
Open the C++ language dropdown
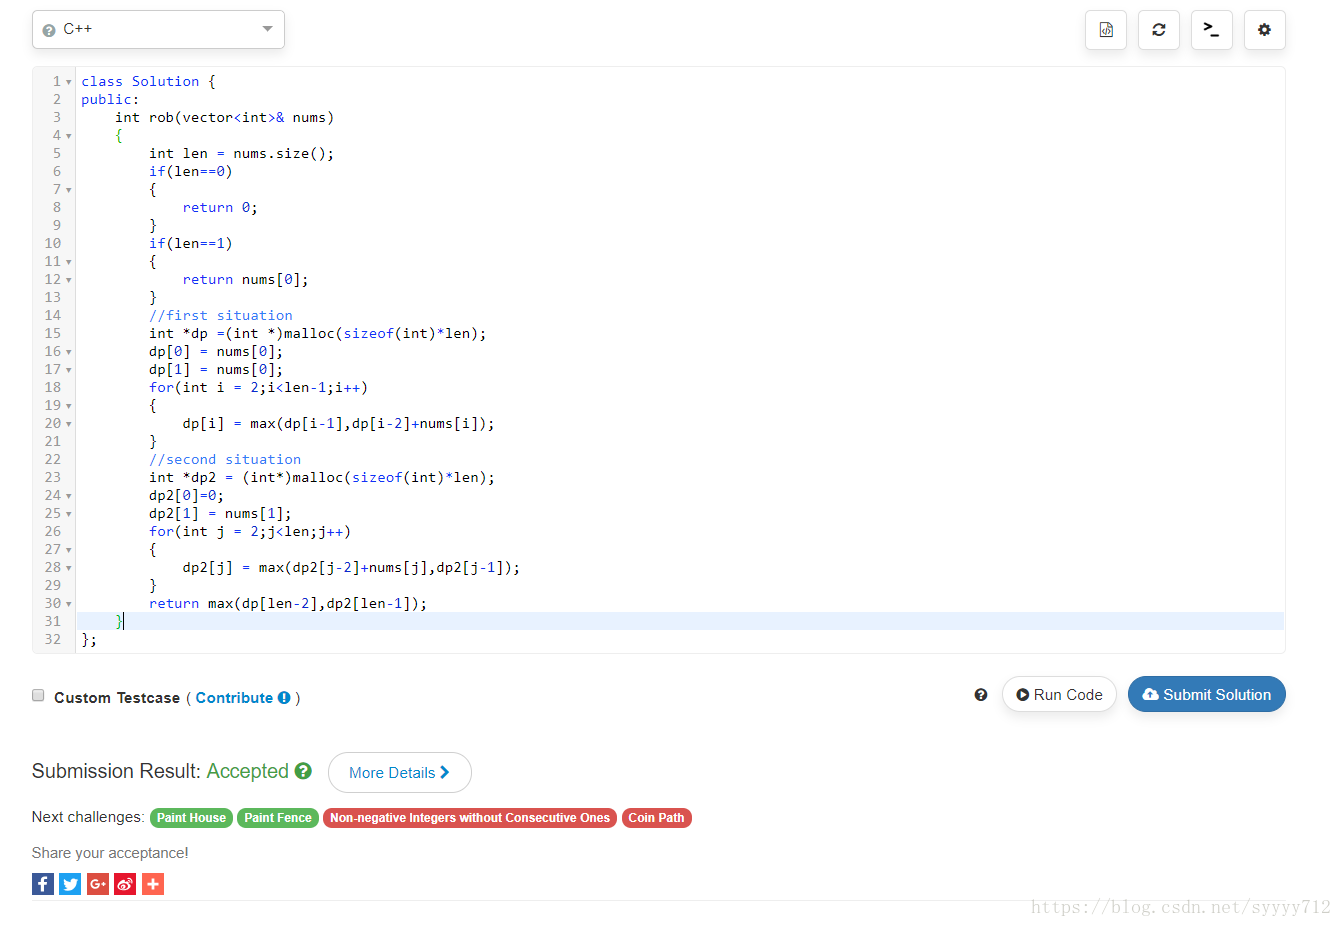click(158, 29)
